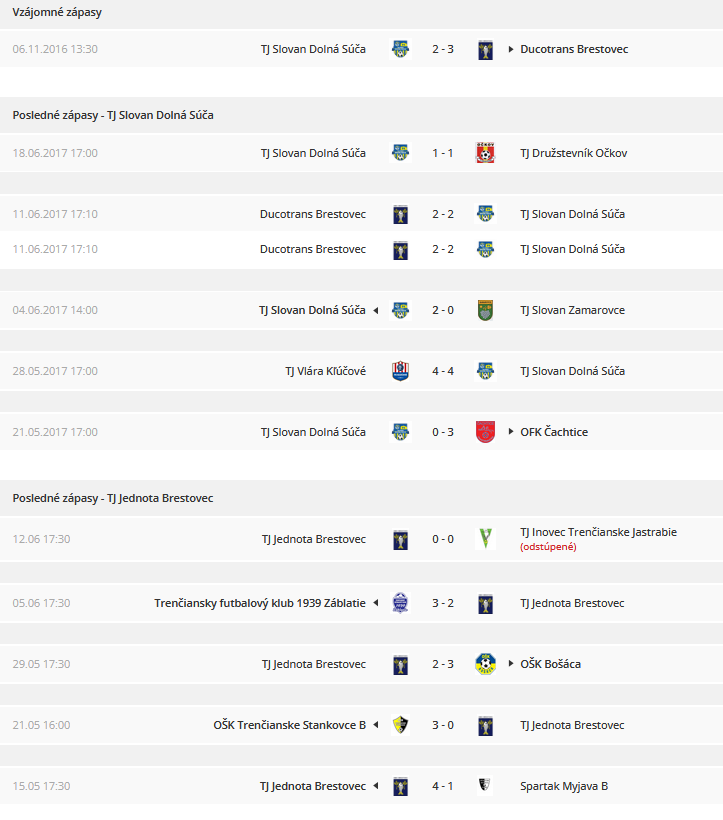This screenshot has height=820, width=723.
Task: Open OFK Čachtice team link
Action: click(554, 432)
